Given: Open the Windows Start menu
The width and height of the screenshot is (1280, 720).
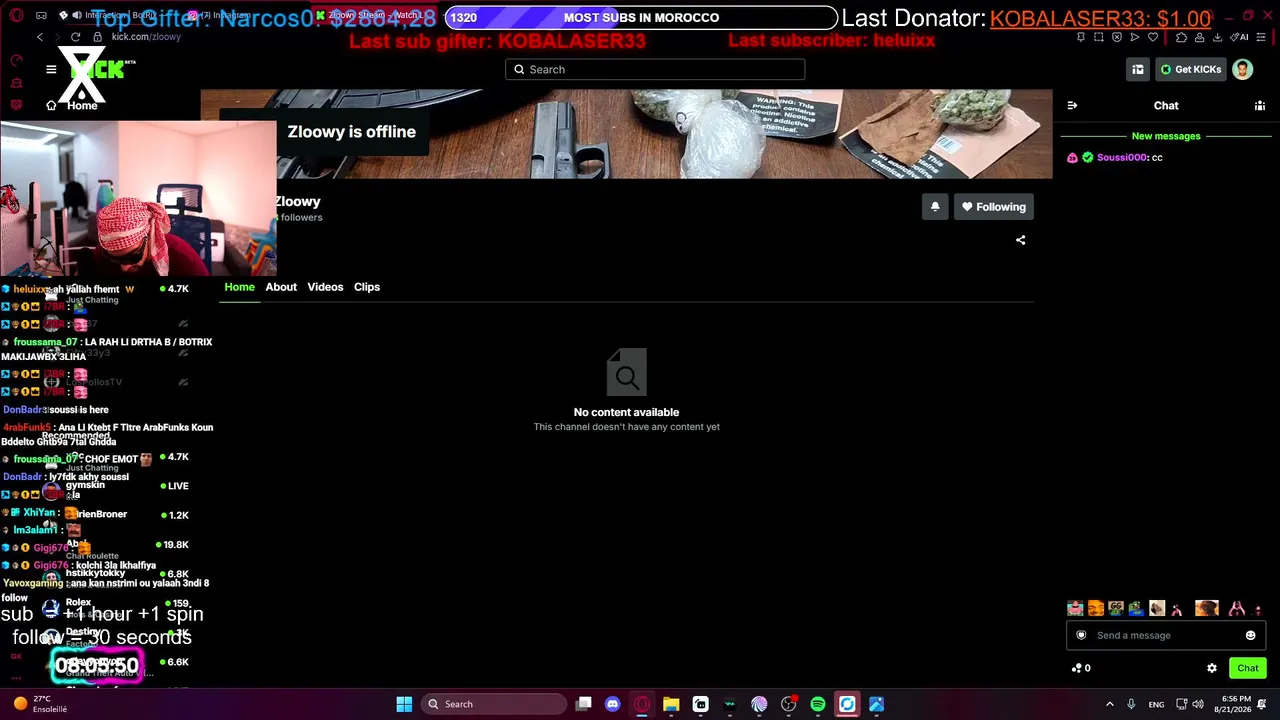Looking at the screenshot, I should coord(404,704).
